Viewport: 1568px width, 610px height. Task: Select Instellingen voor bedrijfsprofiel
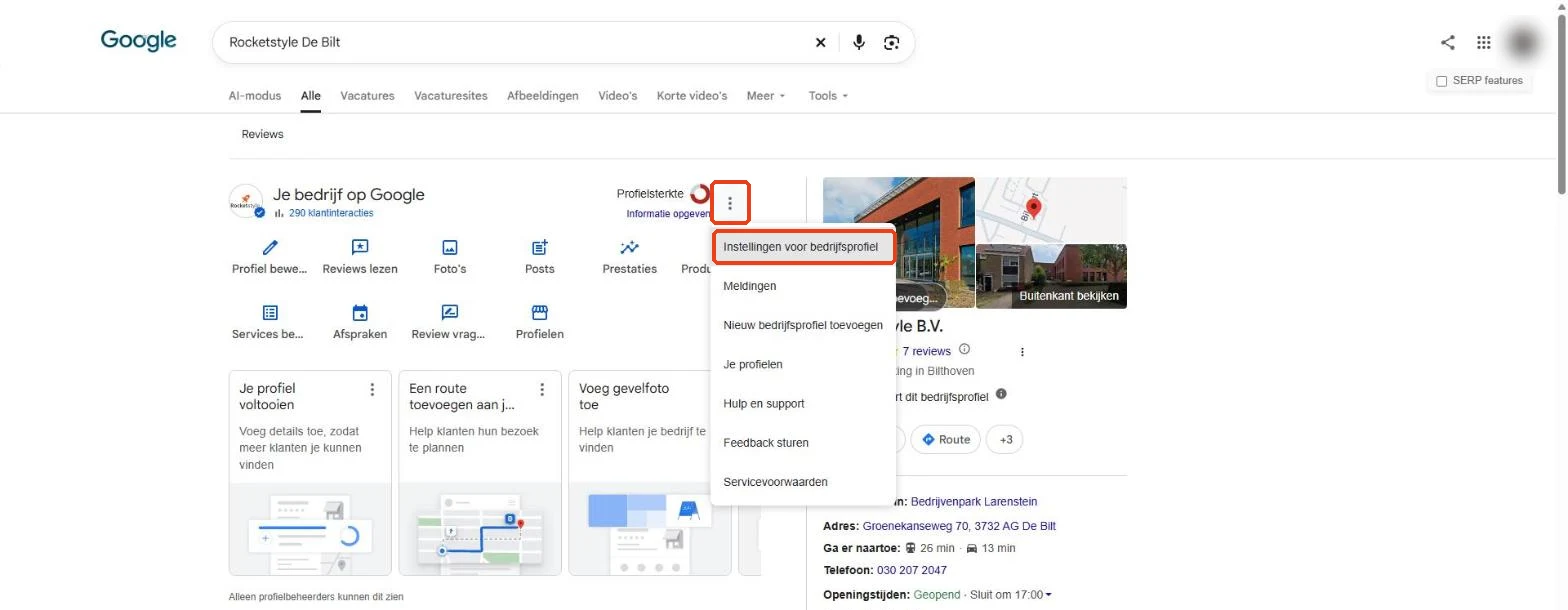coord(803,246)
